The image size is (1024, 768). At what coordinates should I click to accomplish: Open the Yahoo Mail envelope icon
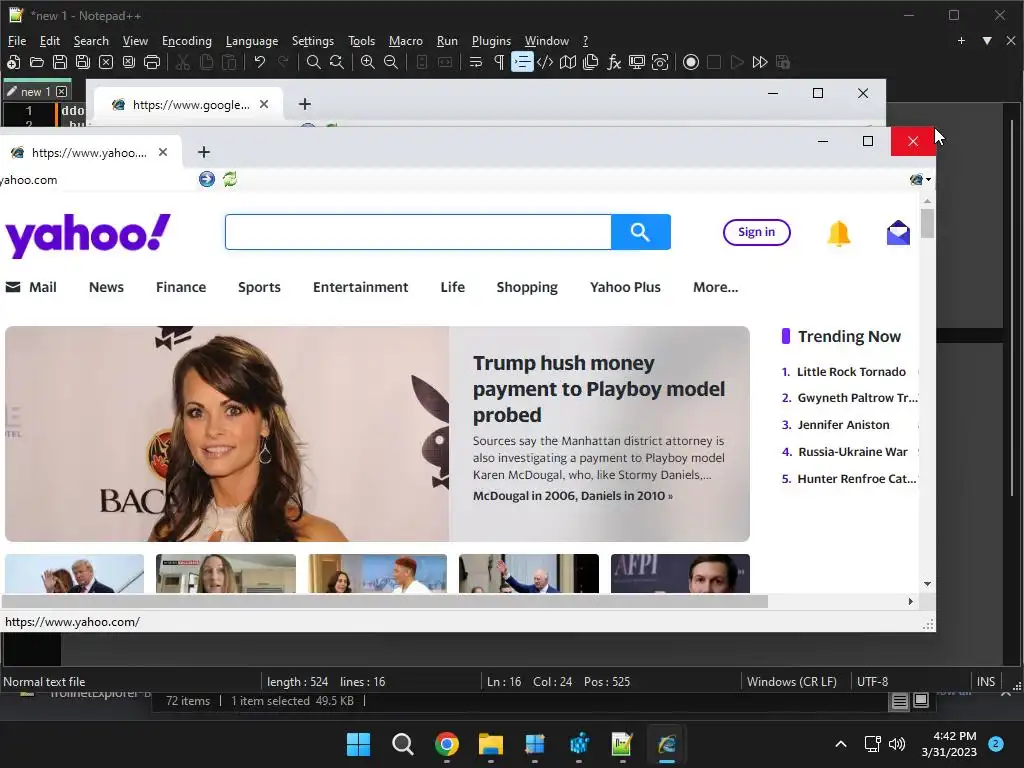[899, 232]
